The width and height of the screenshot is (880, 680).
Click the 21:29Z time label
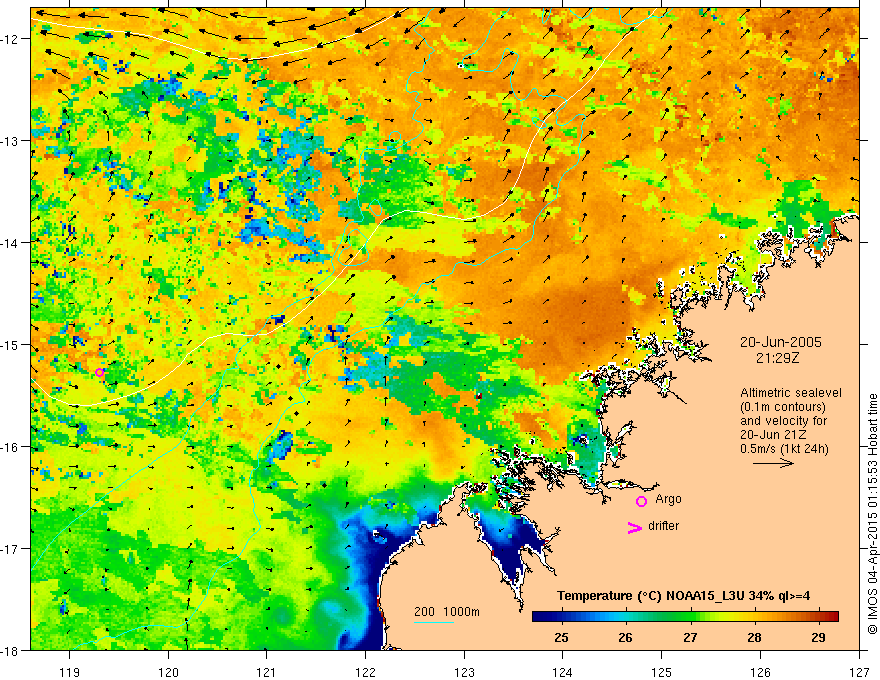[777, 357]
